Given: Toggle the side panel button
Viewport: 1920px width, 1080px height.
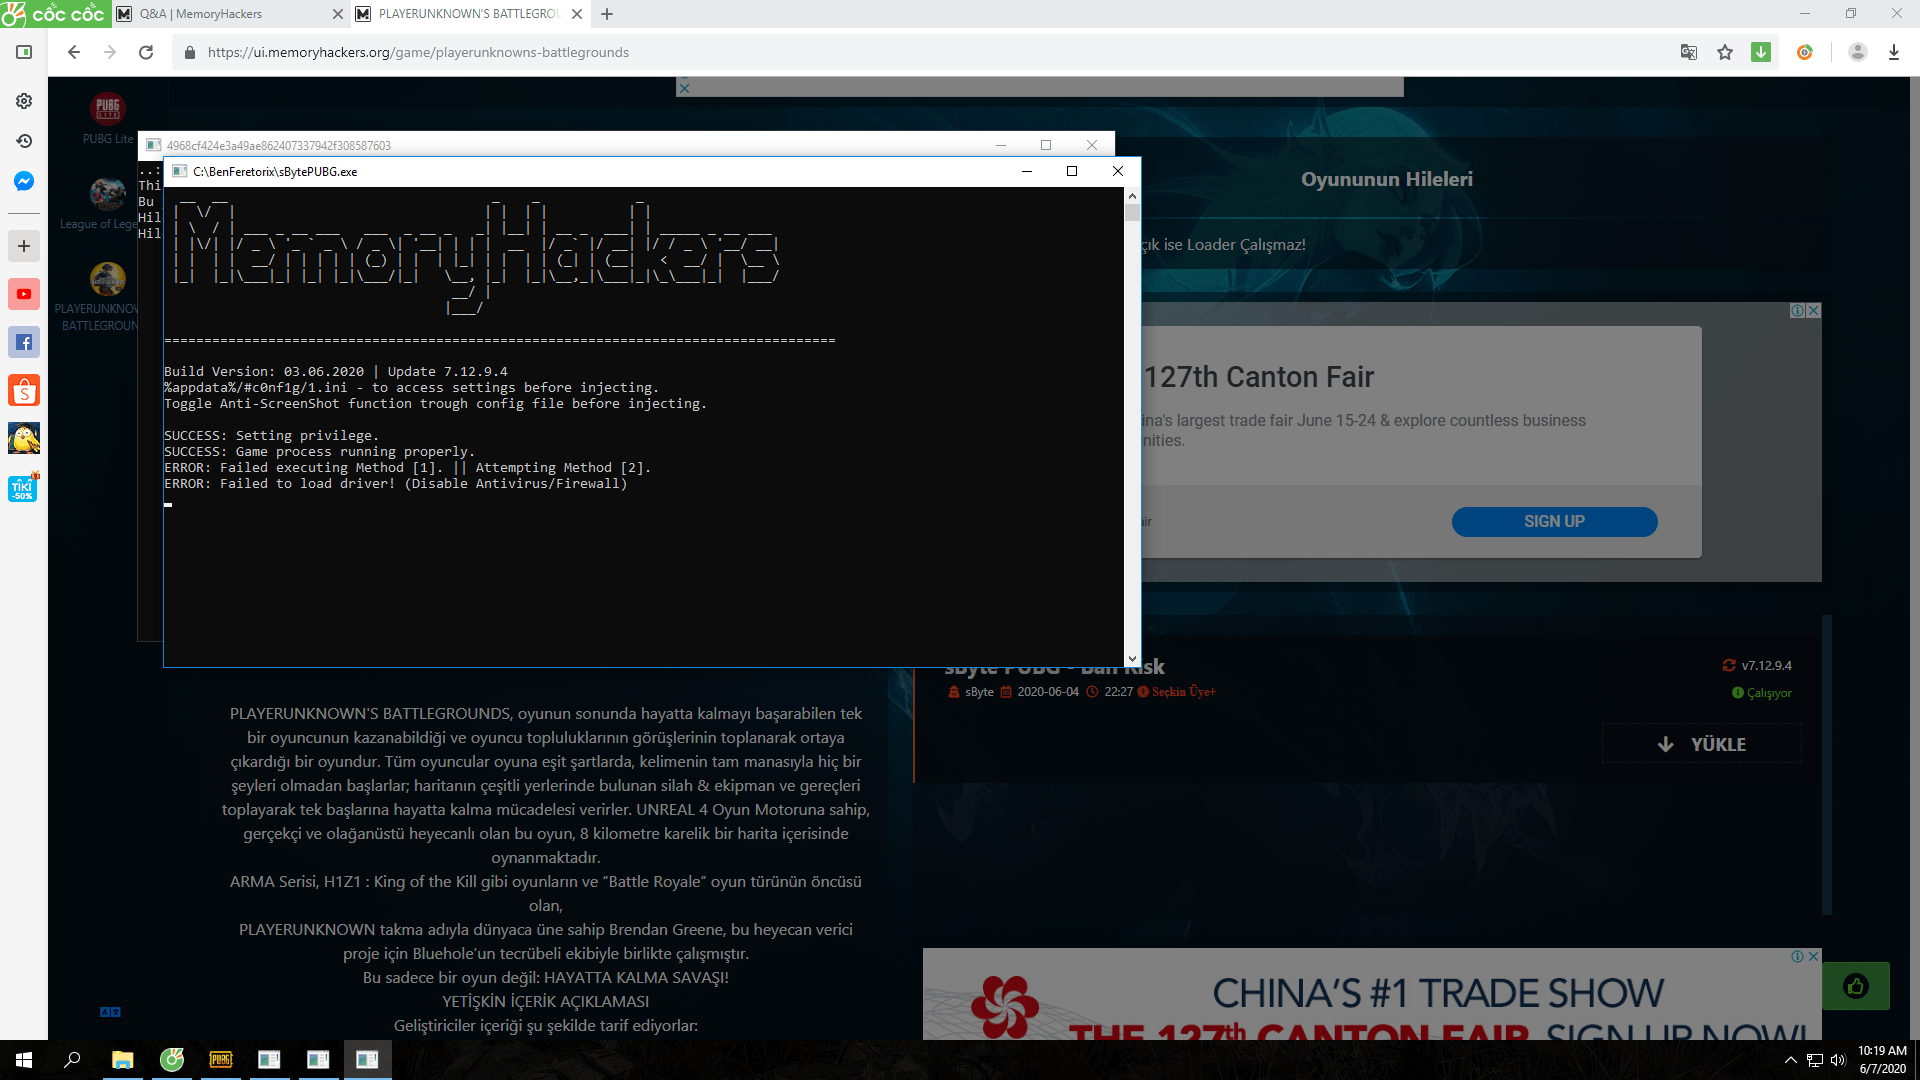Looking at the screenshot, I should [24, 52].
